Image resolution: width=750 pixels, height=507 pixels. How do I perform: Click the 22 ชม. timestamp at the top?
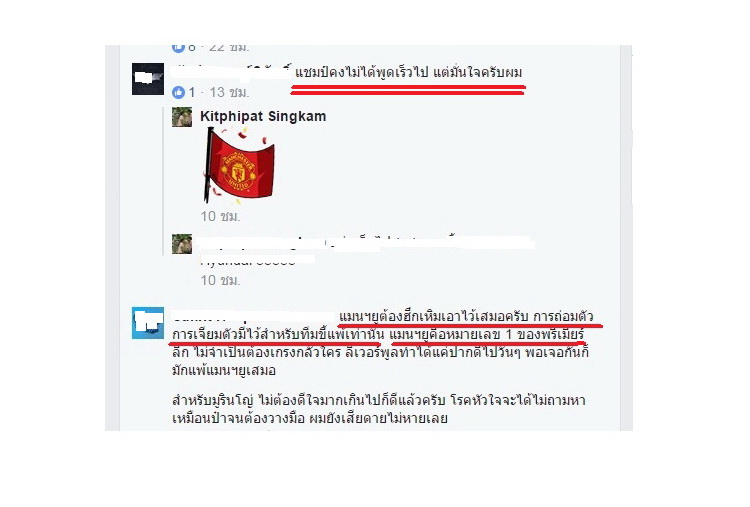click(x=229, y=48)
